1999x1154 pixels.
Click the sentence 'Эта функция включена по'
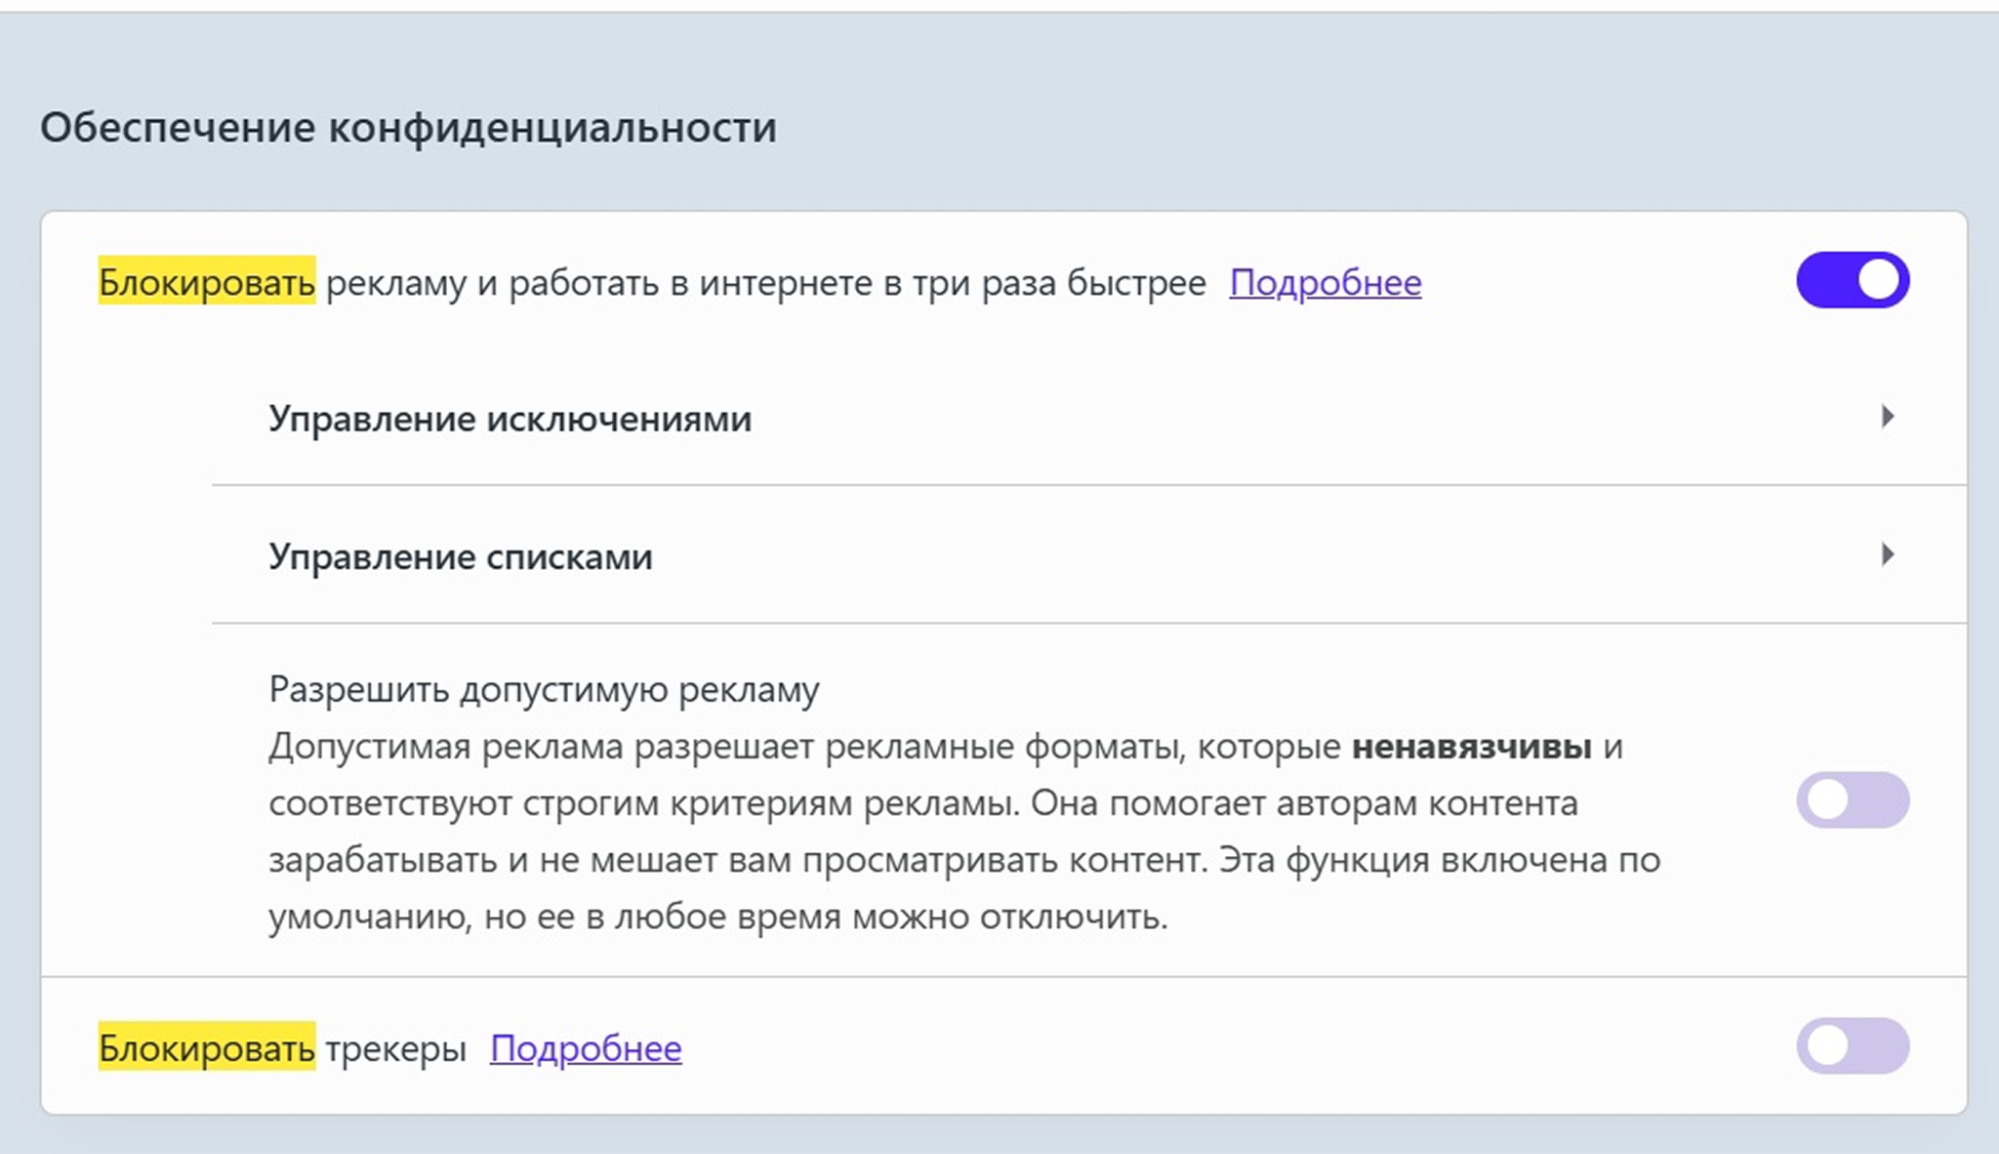tap(1440, 860)
